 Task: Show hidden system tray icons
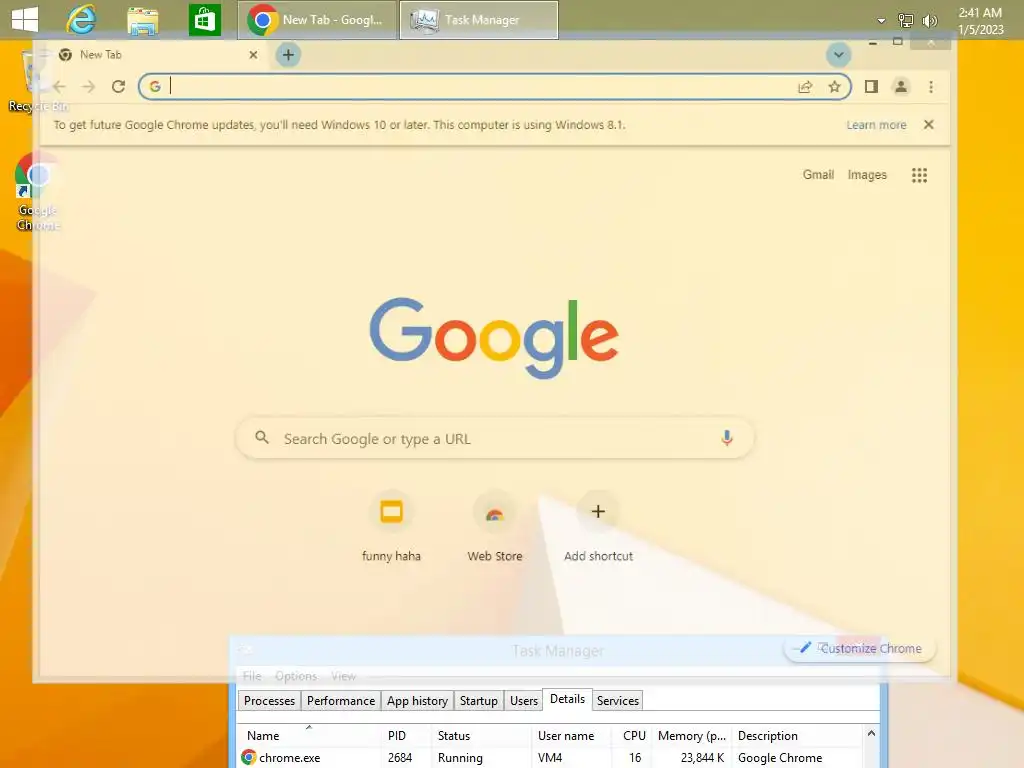[x=881, y=21]
